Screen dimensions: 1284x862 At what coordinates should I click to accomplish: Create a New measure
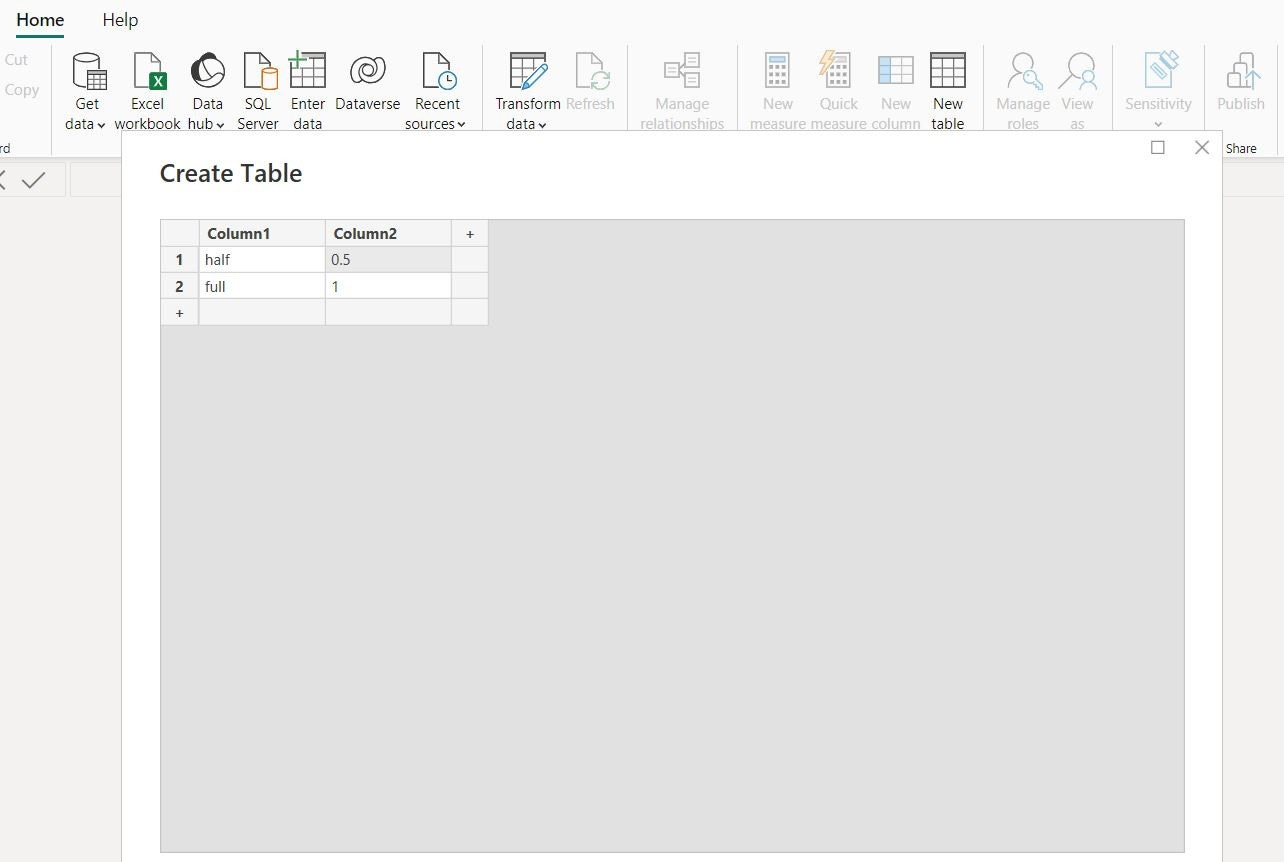tap(777, 90)
